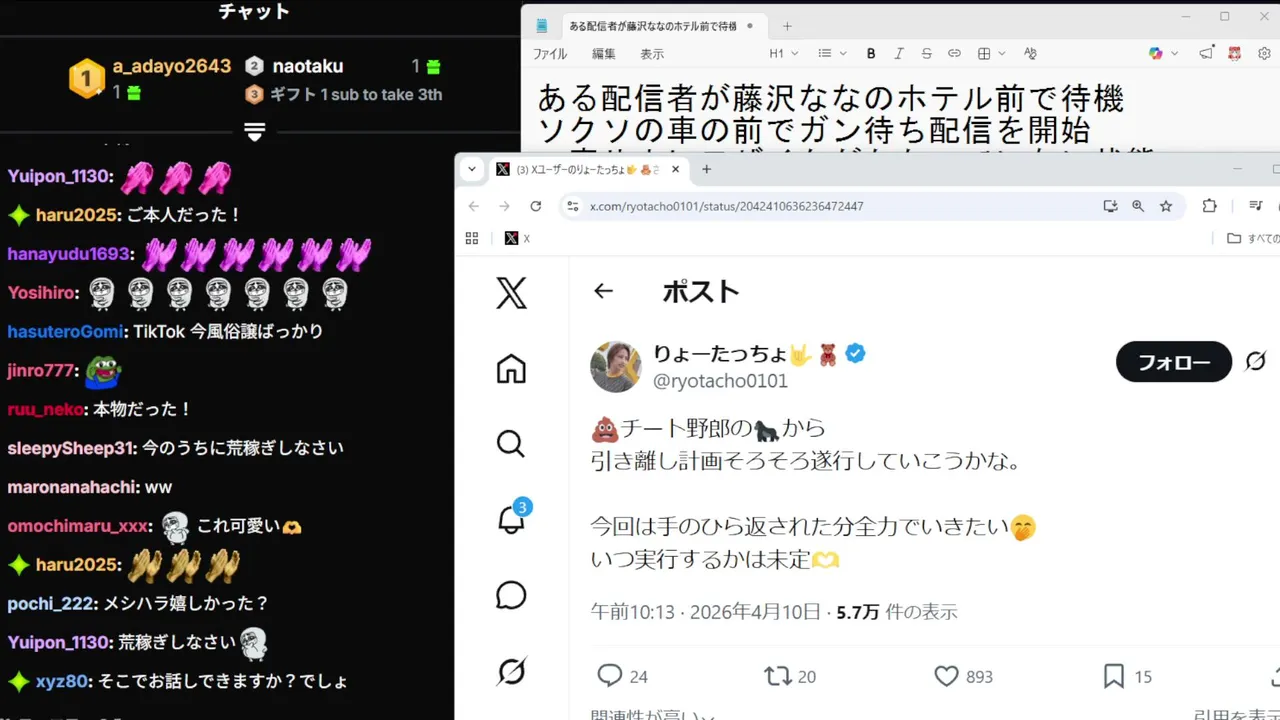Viewport: 1280px width, 720px height.
Task: Click the X logo in the sidebar
Action: (511, 293)
